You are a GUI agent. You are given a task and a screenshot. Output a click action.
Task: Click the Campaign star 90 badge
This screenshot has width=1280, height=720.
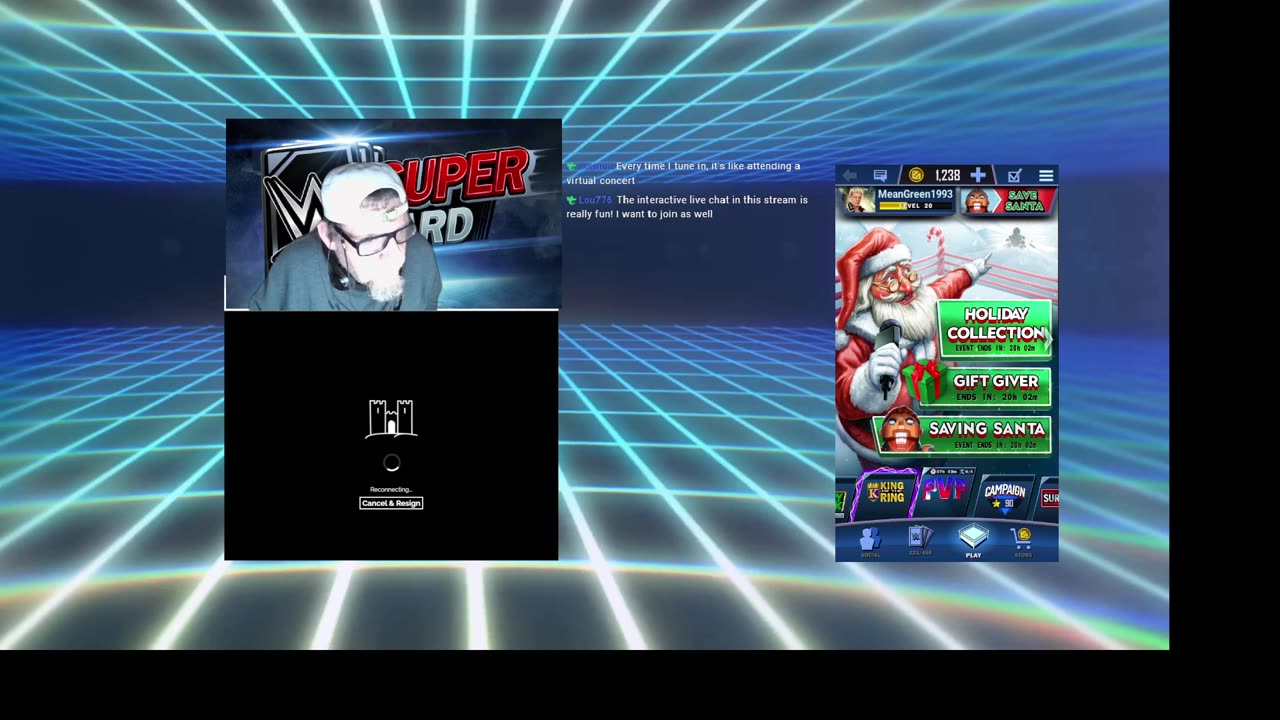tap(1004, 503)
